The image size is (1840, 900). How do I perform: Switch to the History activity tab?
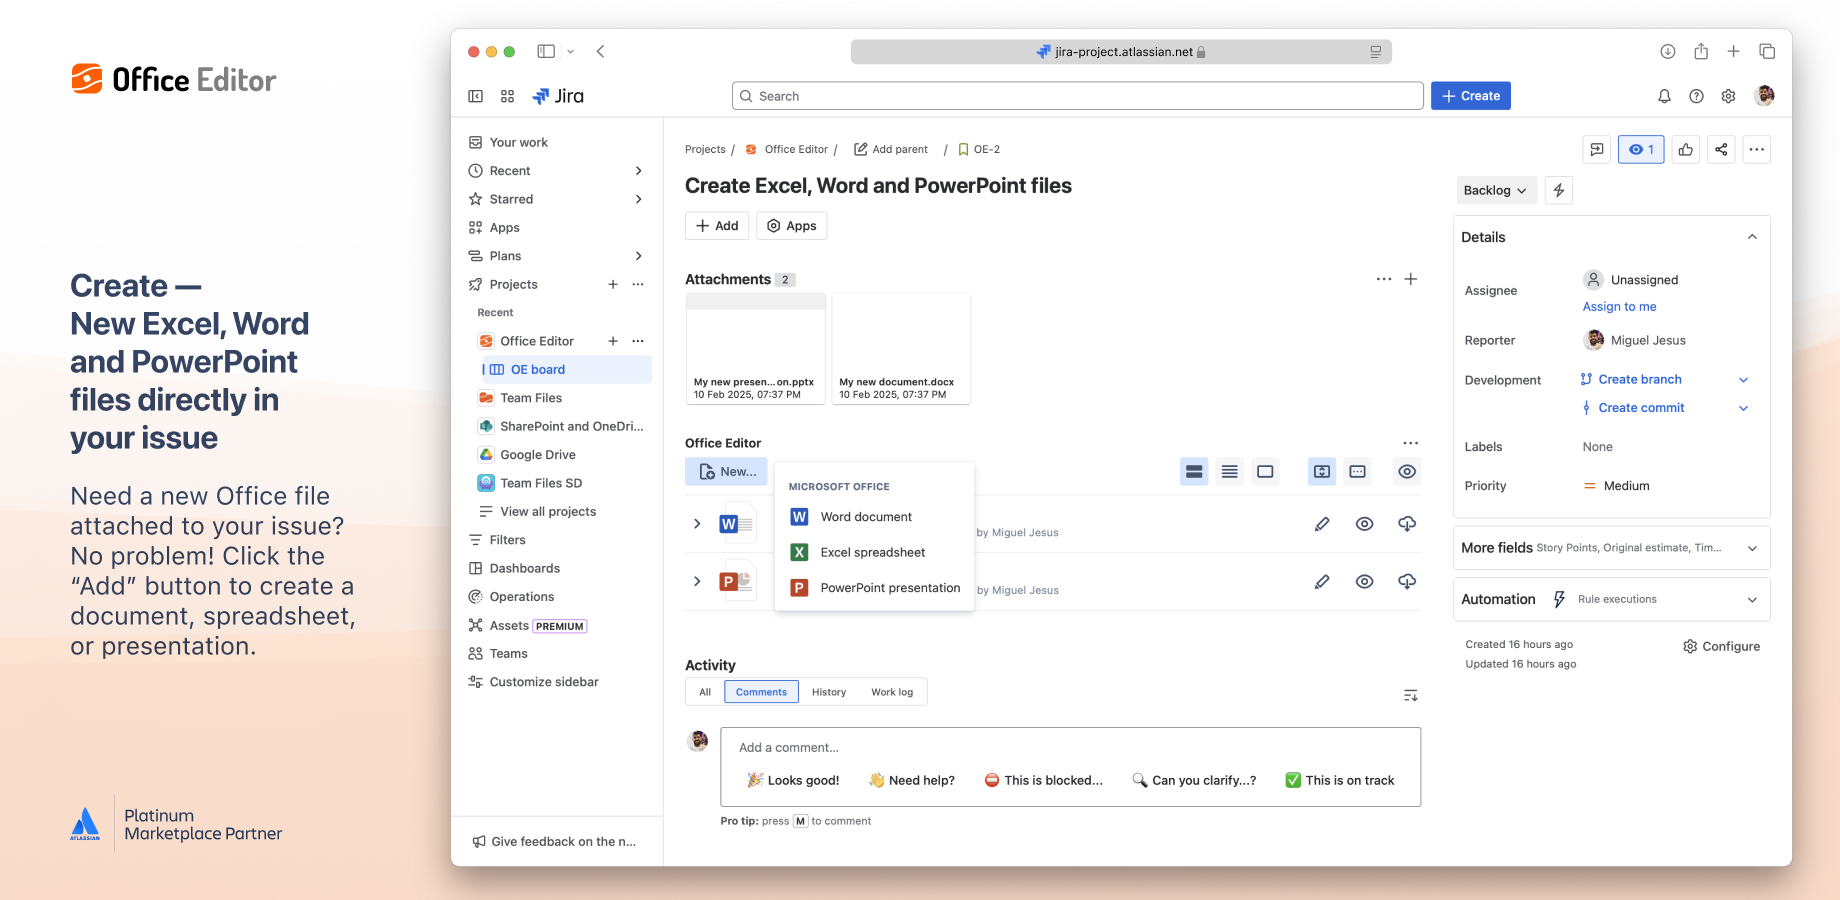[x=829, y=692]
